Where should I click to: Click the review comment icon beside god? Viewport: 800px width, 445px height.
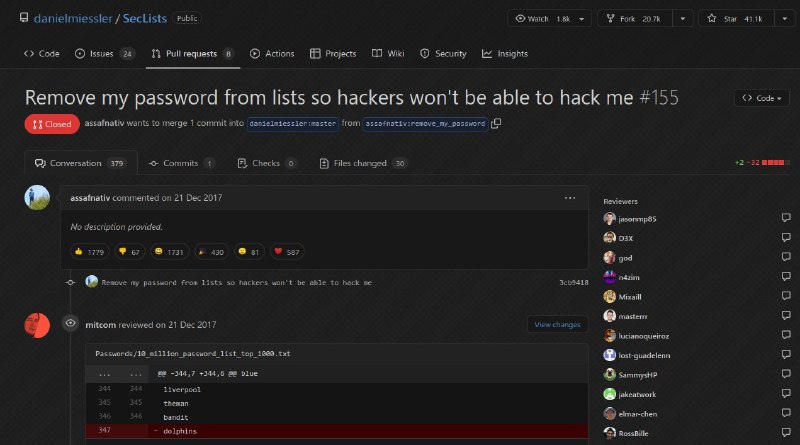786,257
